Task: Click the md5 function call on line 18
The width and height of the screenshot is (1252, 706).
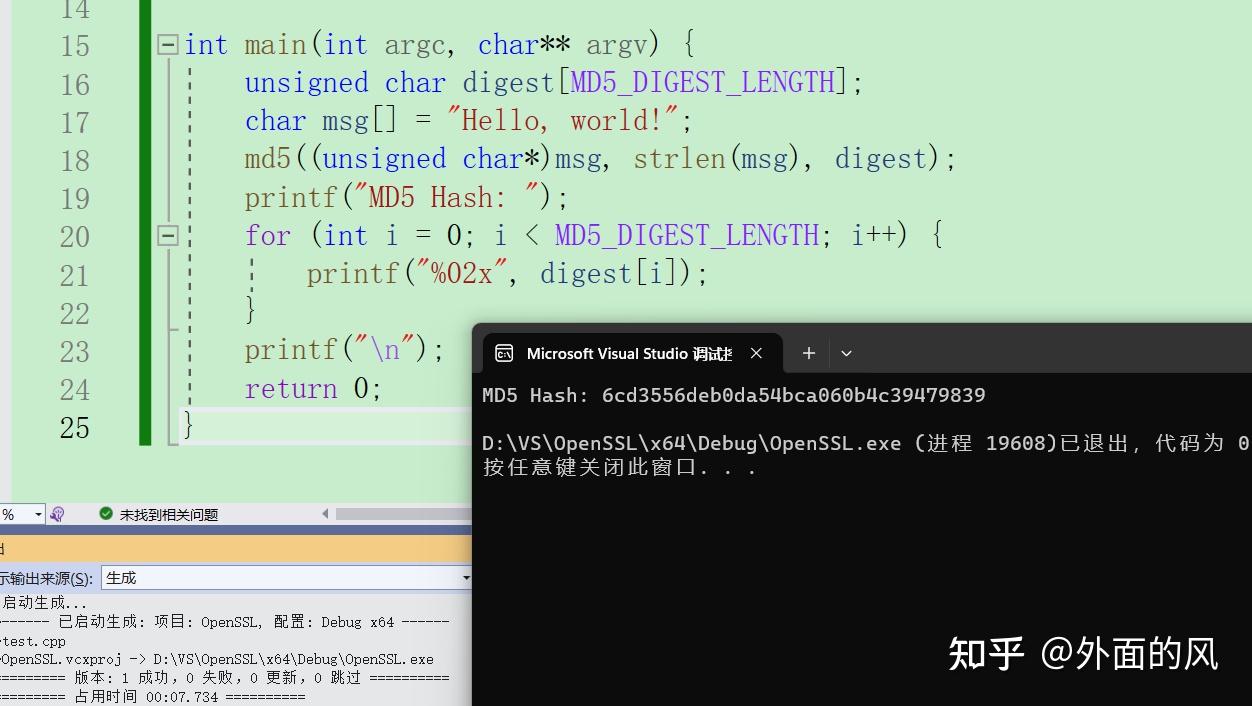Action: pyautogui.click(x=268, y=159)
